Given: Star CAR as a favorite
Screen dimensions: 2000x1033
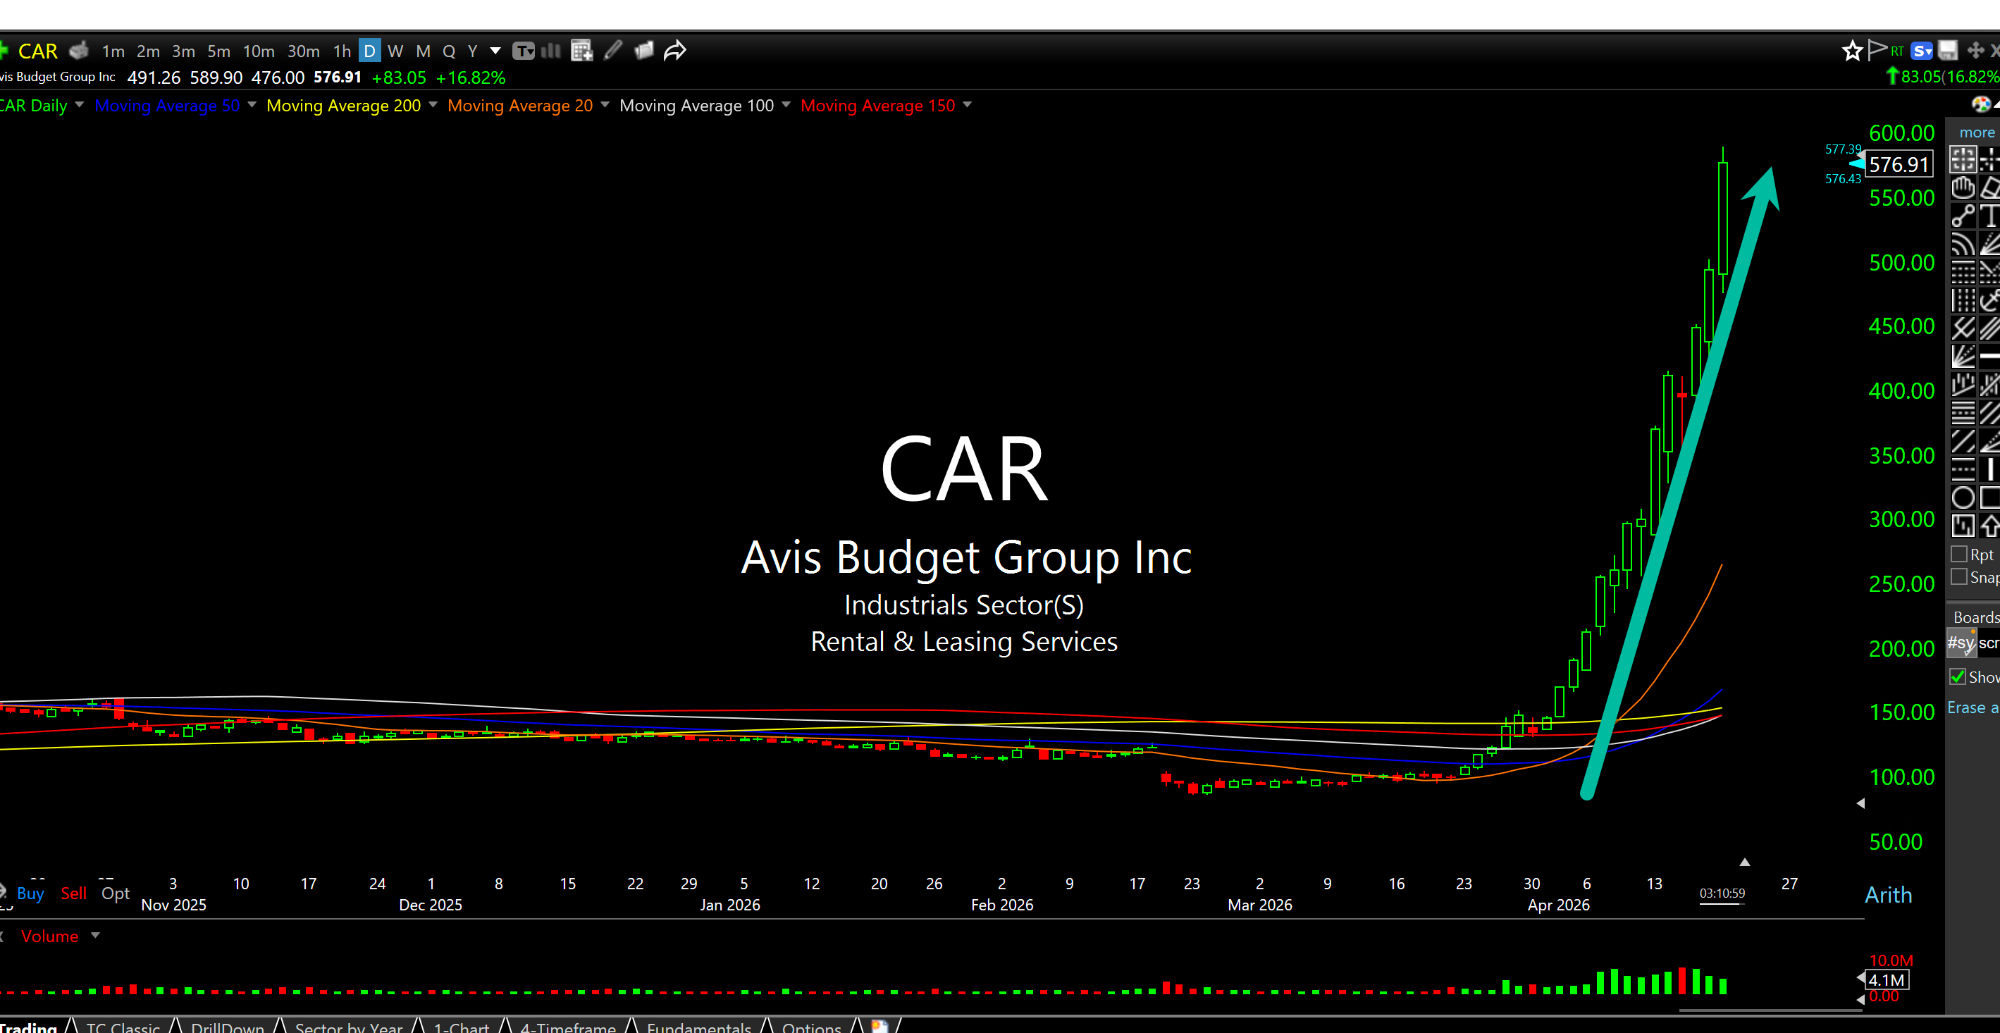Looking at the screenshot, I should tap(1852, 51).
